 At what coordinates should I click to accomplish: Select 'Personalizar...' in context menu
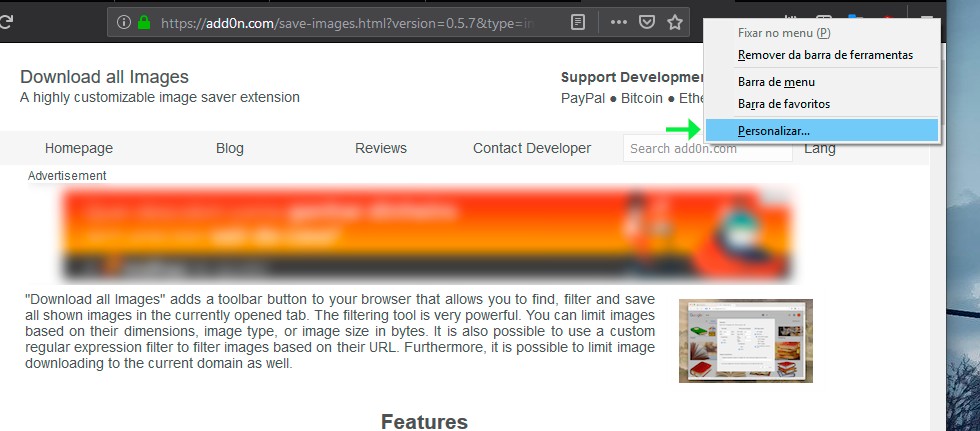pos(821,131)
